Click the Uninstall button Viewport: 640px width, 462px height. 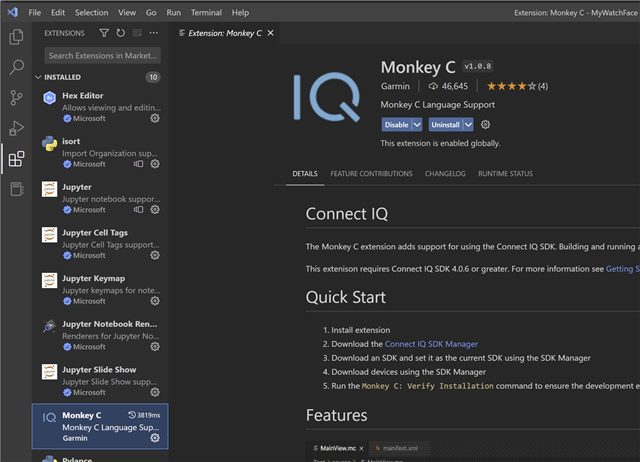pos(445,125)
